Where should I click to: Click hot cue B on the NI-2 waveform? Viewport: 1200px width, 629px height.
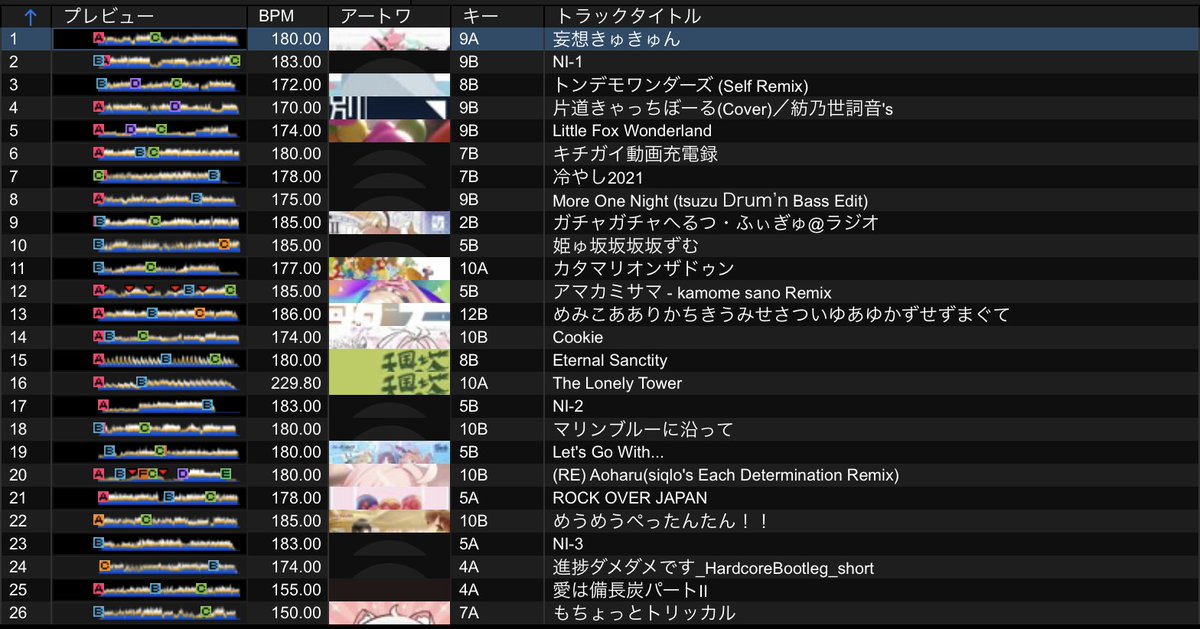coord(207,406)
